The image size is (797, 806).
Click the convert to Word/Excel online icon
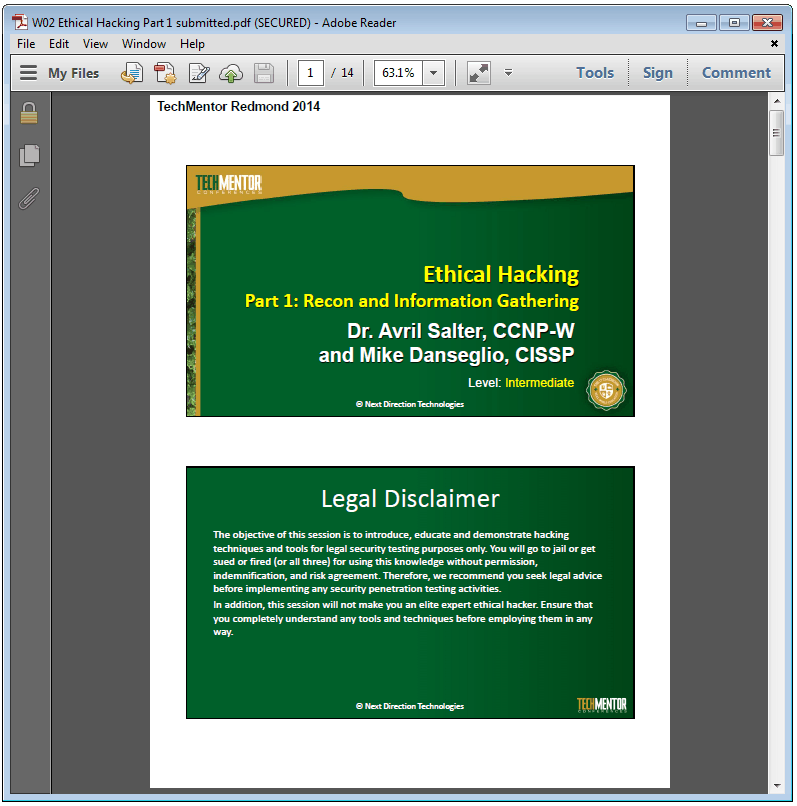pyautogui.click(x=132, y=73)
